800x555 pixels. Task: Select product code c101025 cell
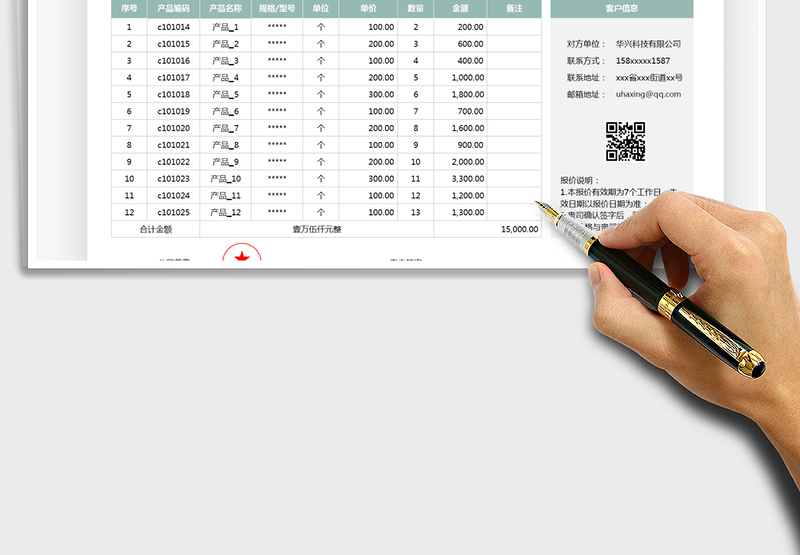point(173,212)
